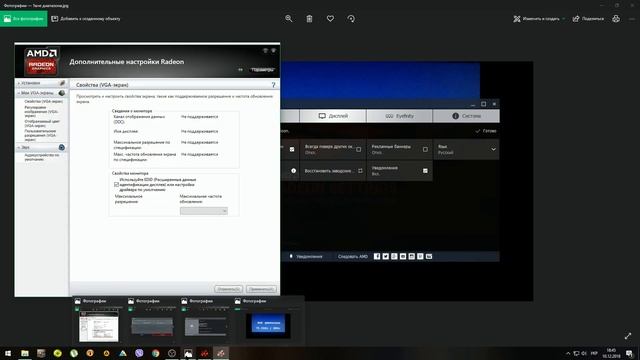
Task: Select Отображаемый цвет (VGA-экран) item
Action: pyautogui.click(x=42, y=124)
